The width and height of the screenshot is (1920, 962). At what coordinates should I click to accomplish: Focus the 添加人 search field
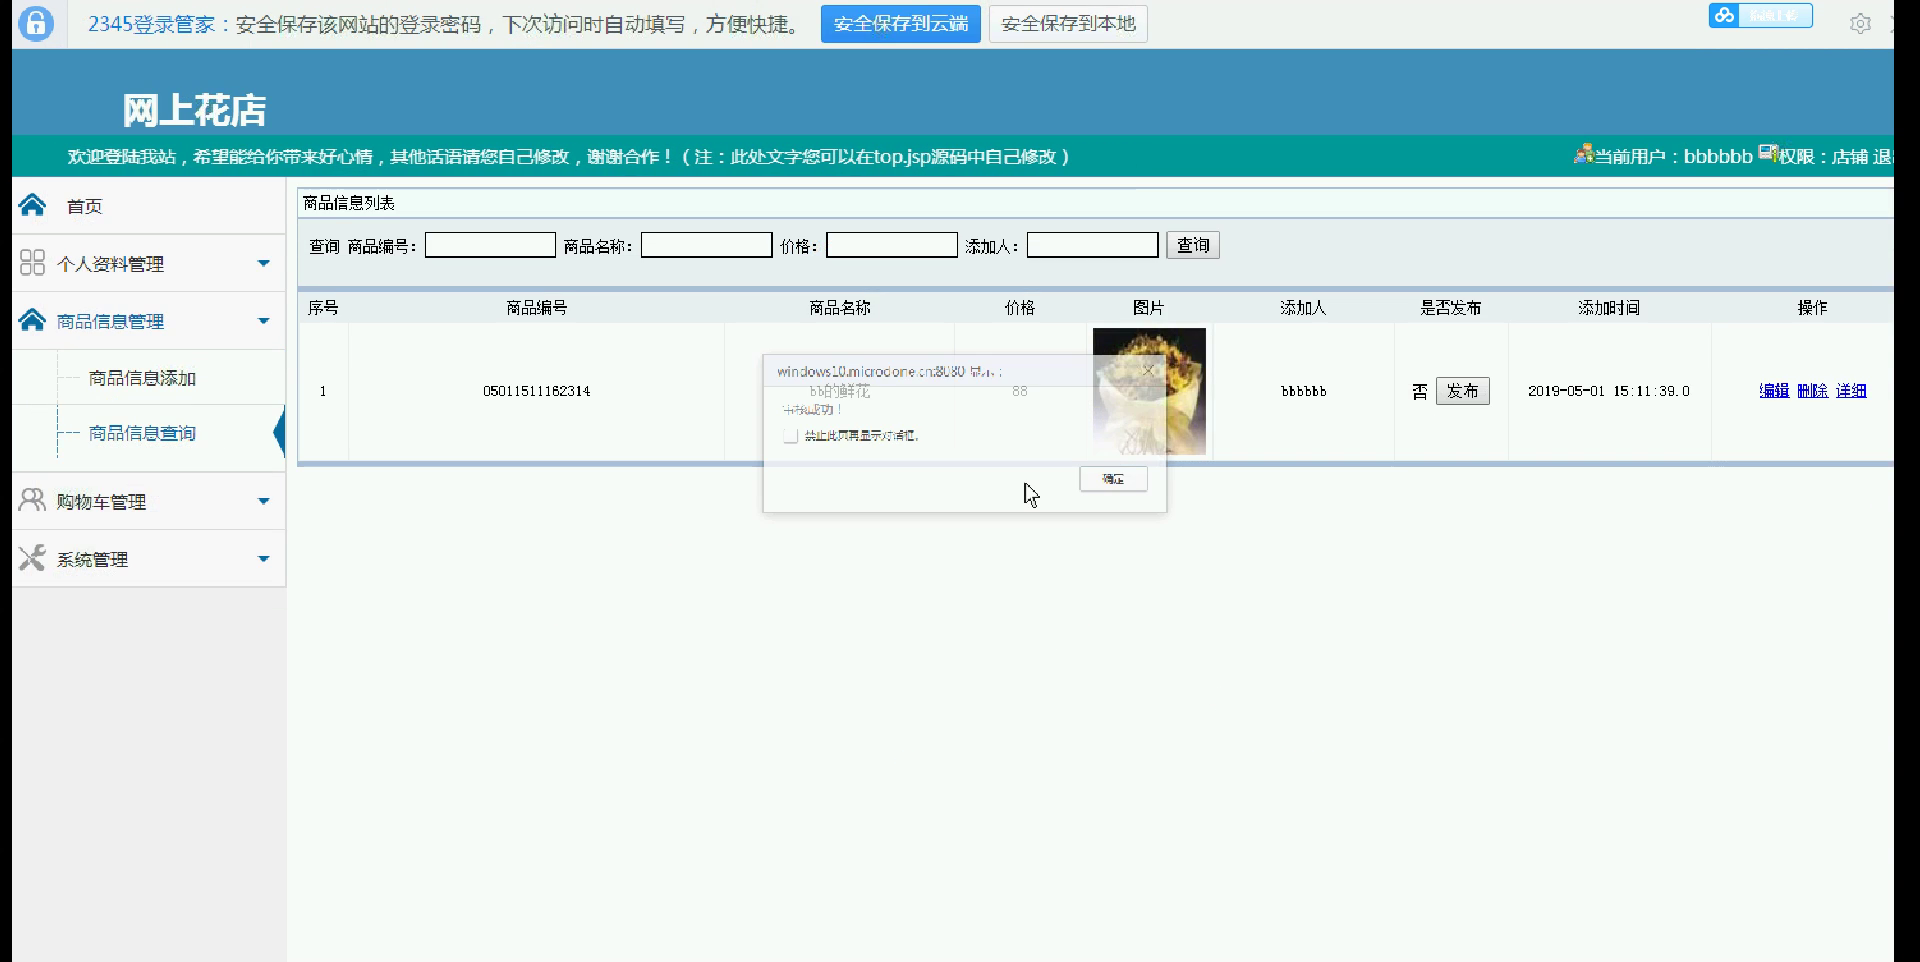pos(1092,245)
